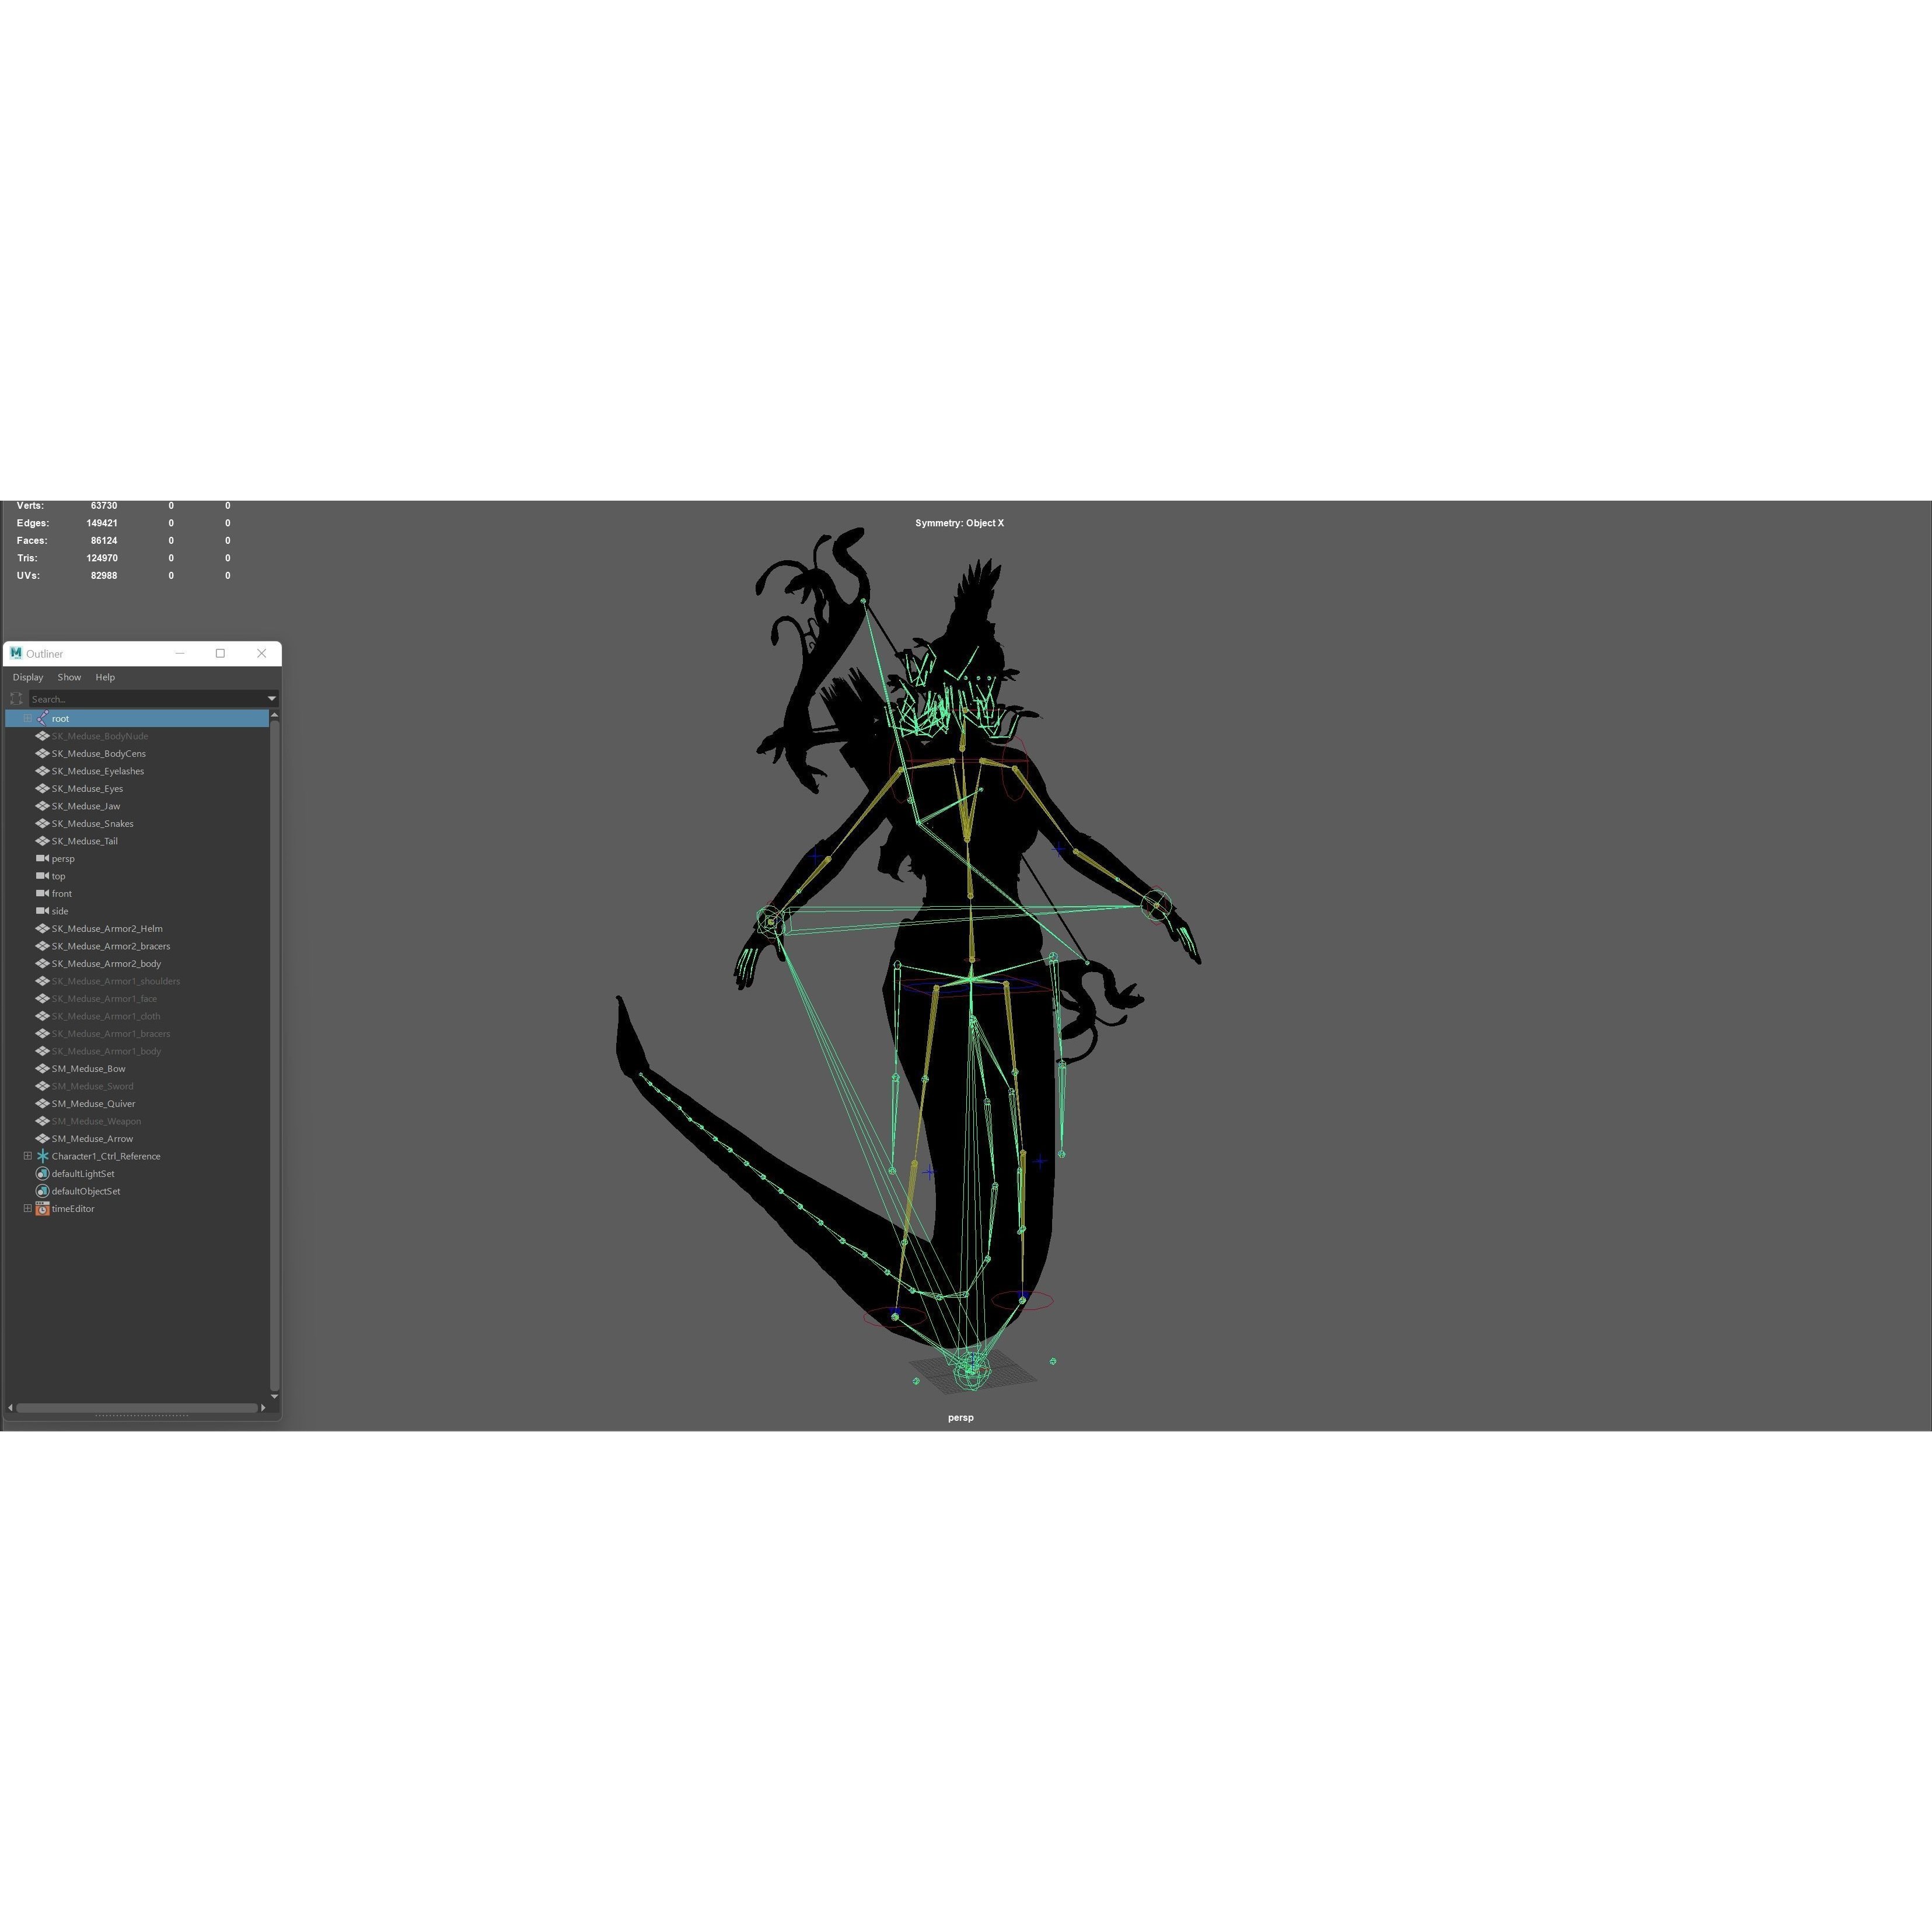
Task: Click the defaultLightSet render set icon
Action: click(x=42, y=1175)
